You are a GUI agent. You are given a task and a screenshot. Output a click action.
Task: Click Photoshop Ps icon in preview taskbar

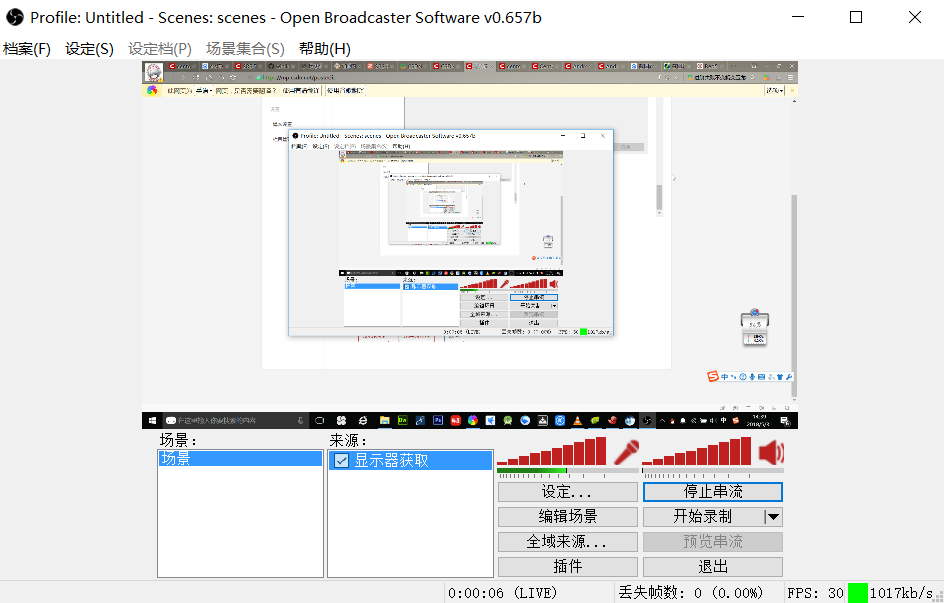click(438, 421)
